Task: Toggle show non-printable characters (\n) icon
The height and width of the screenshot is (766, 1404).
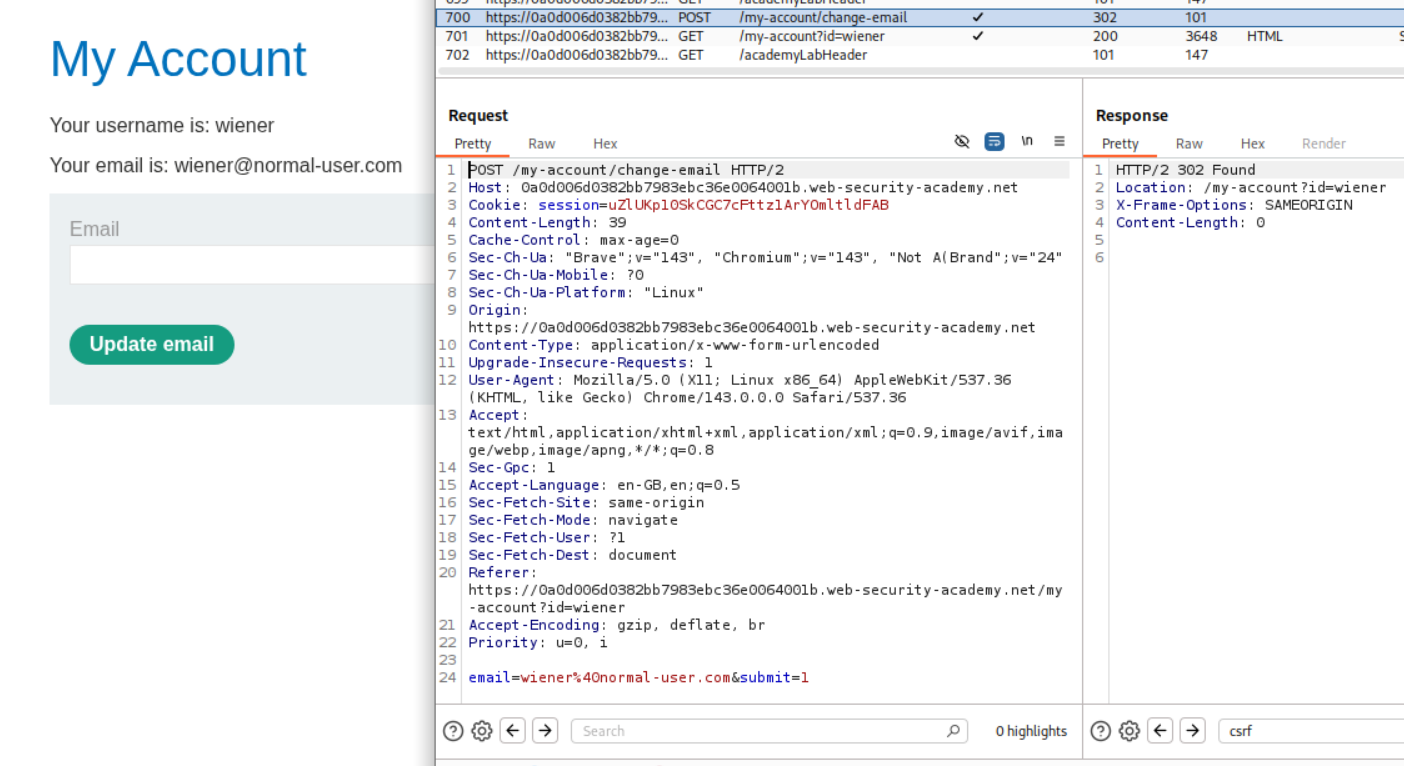Action: [x=1027, y=142]
